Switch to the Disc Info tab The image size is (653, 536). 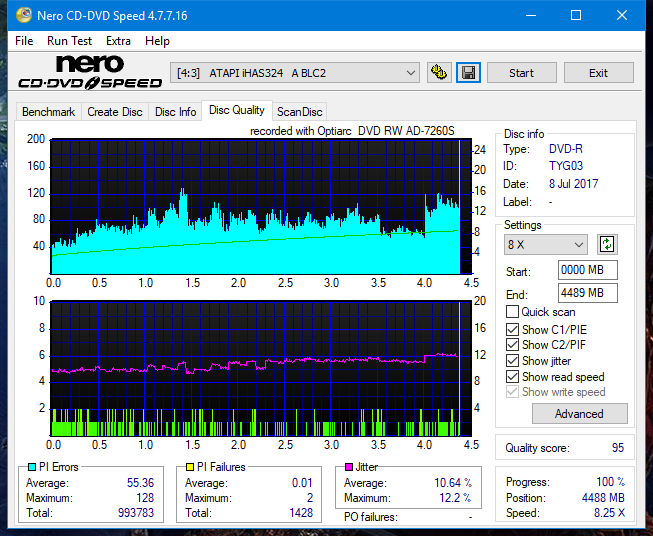point(175,112)
